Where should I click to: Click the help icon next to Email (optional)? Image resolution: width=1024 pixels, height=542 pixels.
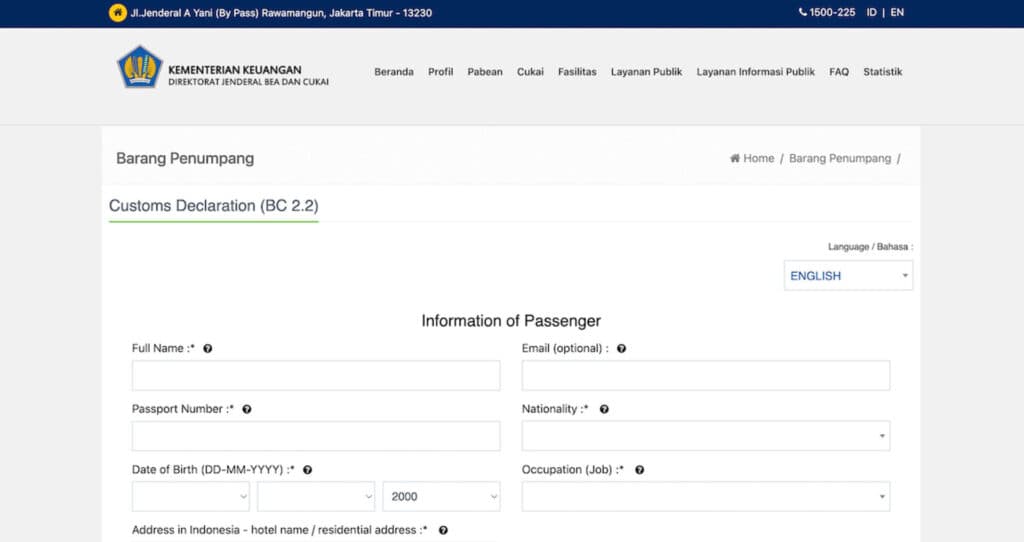pos(622,349)
